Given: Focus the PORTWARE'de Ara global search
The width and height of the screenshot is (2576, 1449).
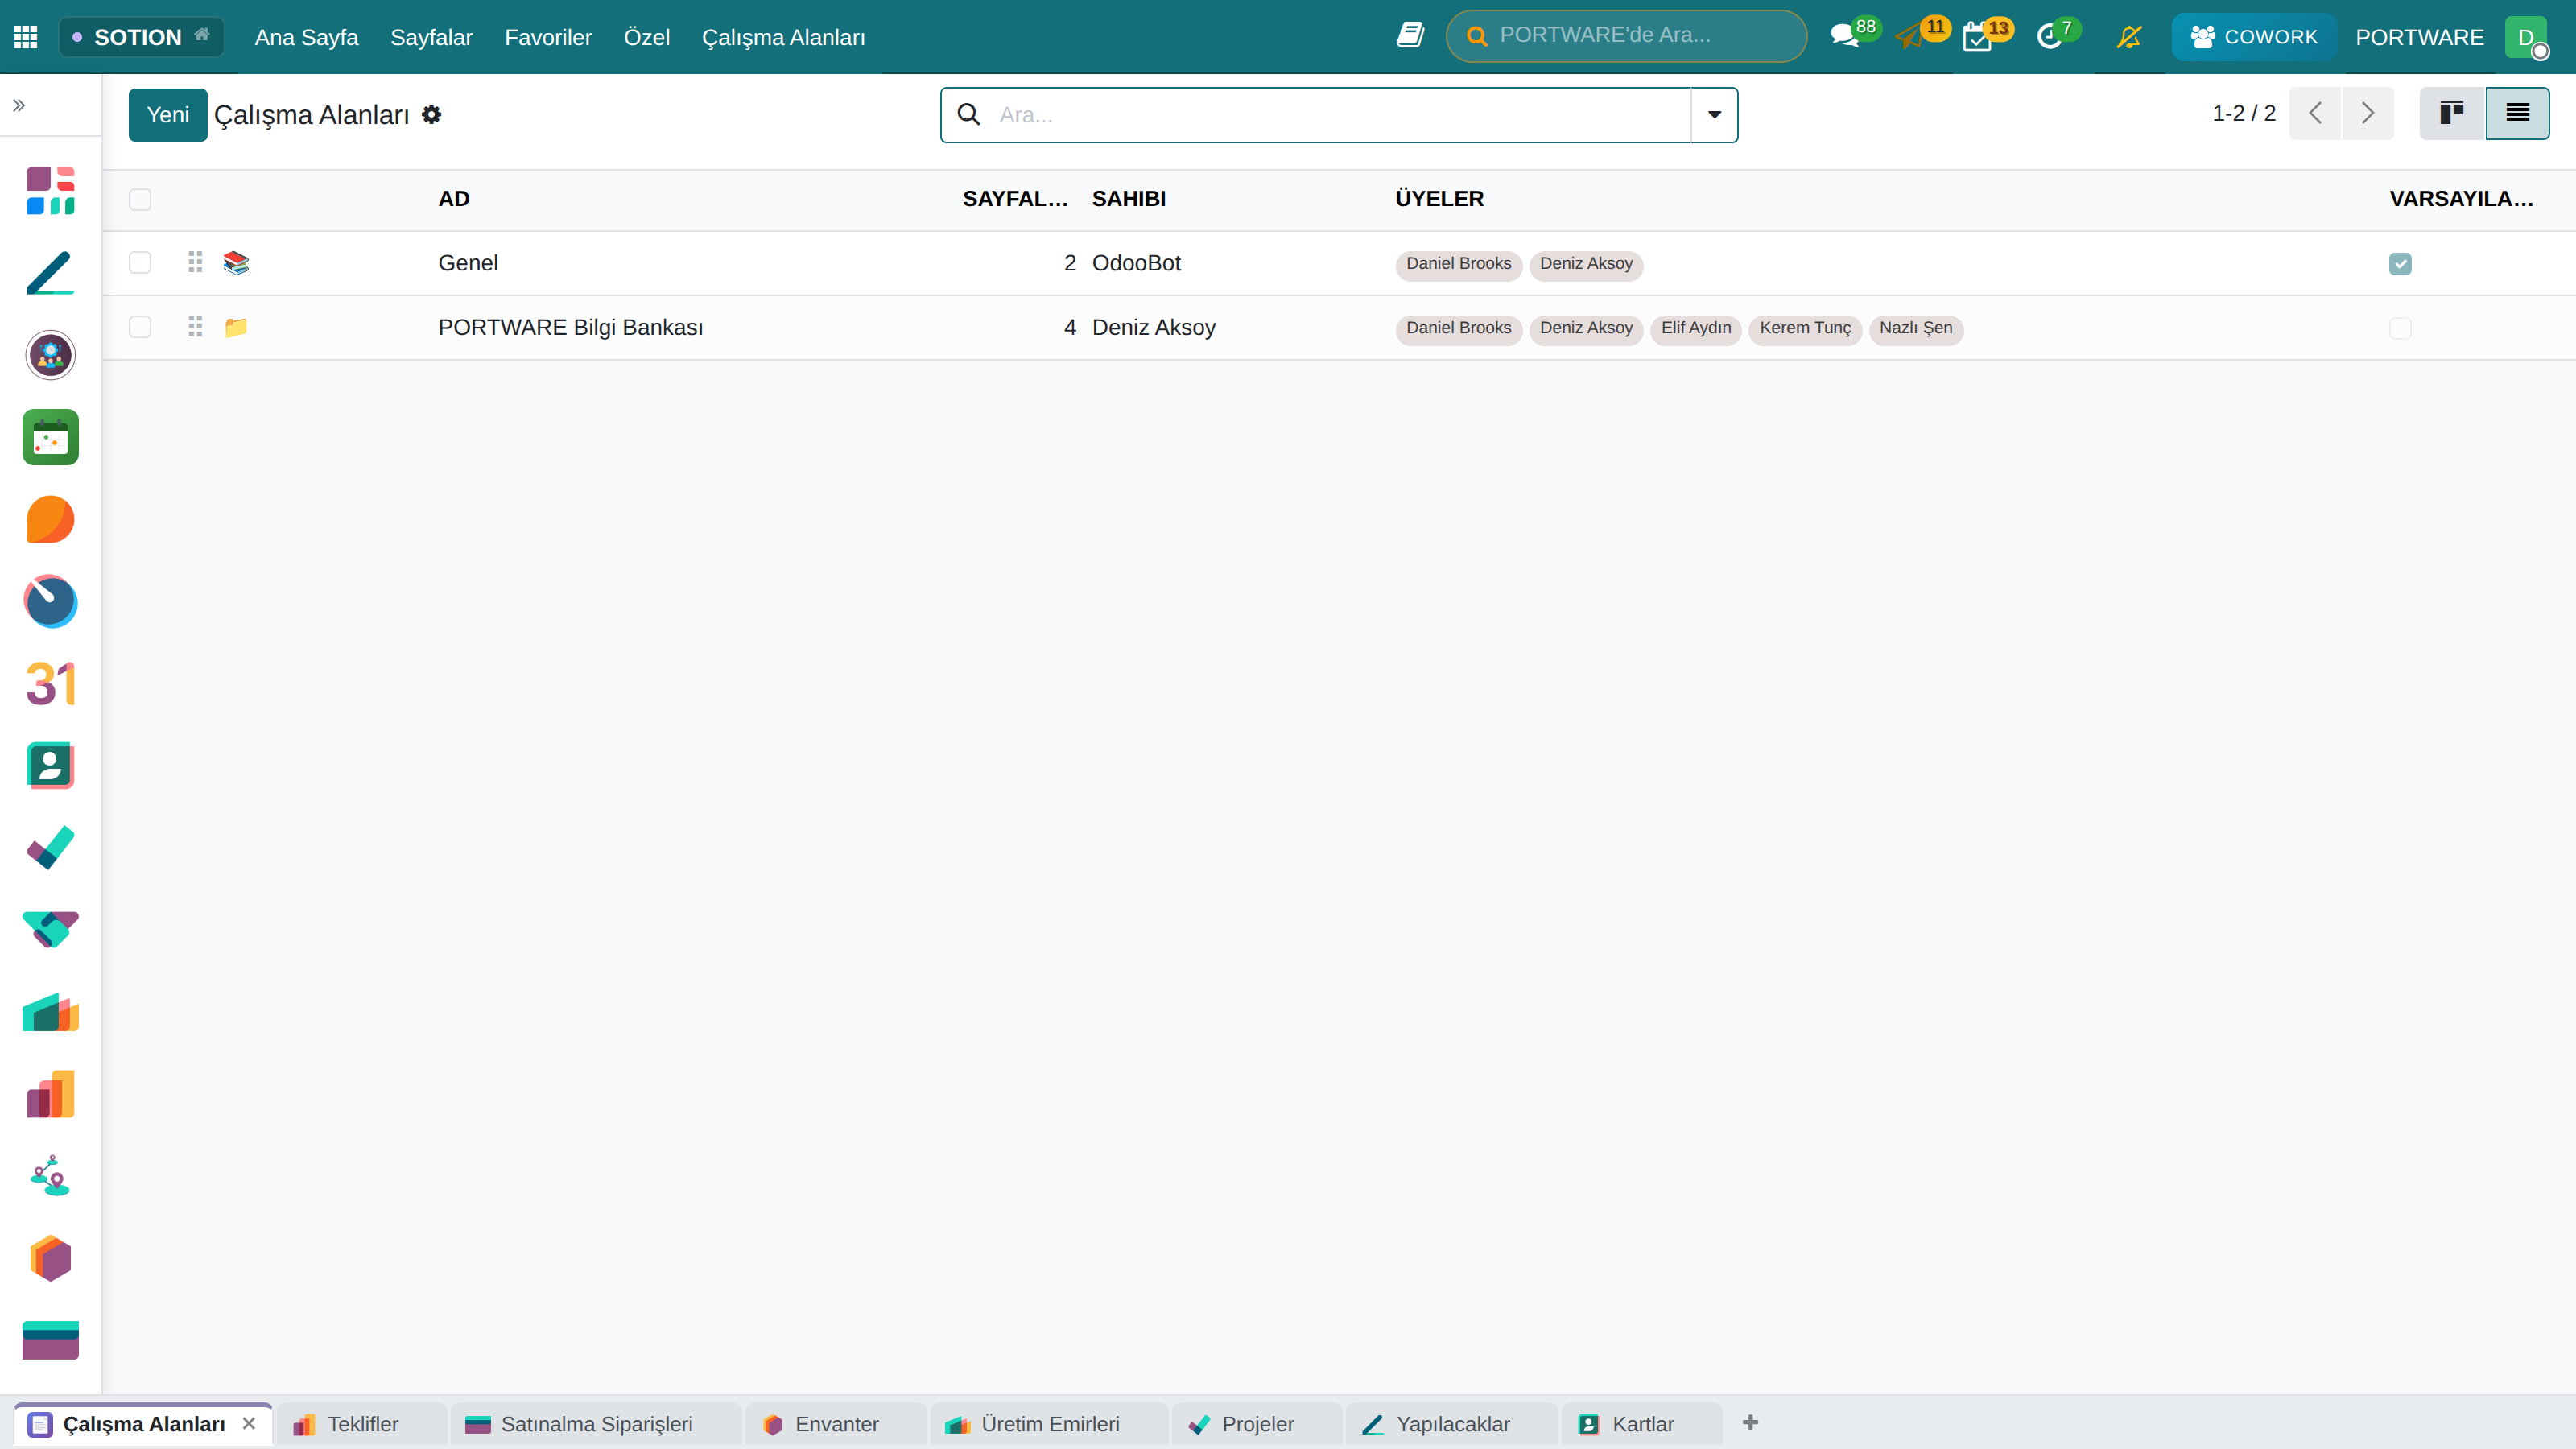Looking at the screenshot, I should [x=1626, y=36].
